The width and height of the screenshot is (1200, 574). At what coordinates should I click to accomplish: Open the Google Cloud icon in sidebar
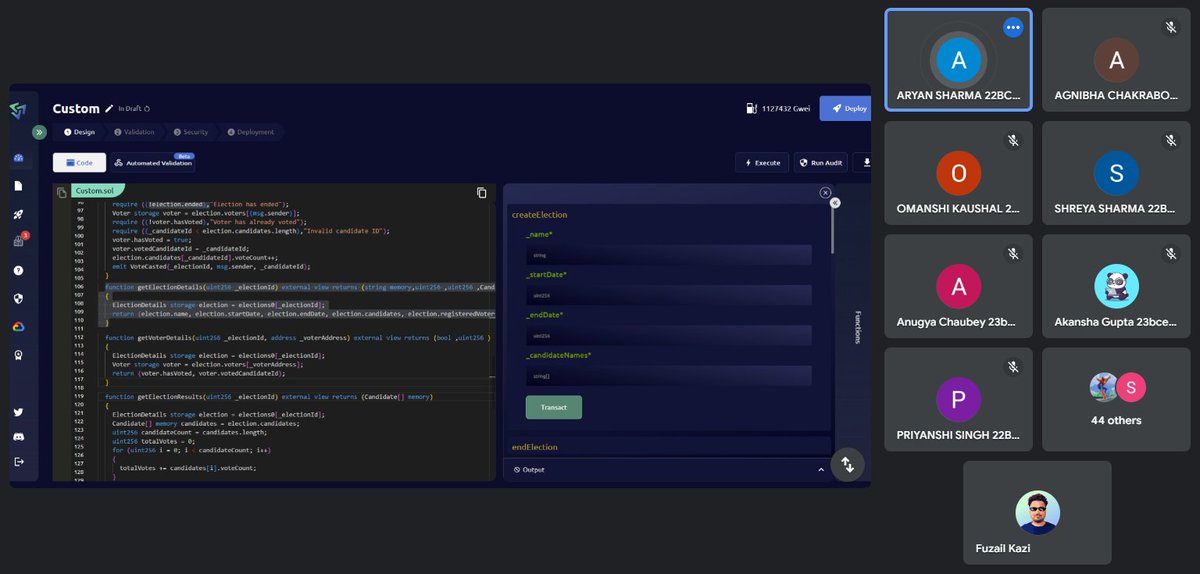[19, 326]
